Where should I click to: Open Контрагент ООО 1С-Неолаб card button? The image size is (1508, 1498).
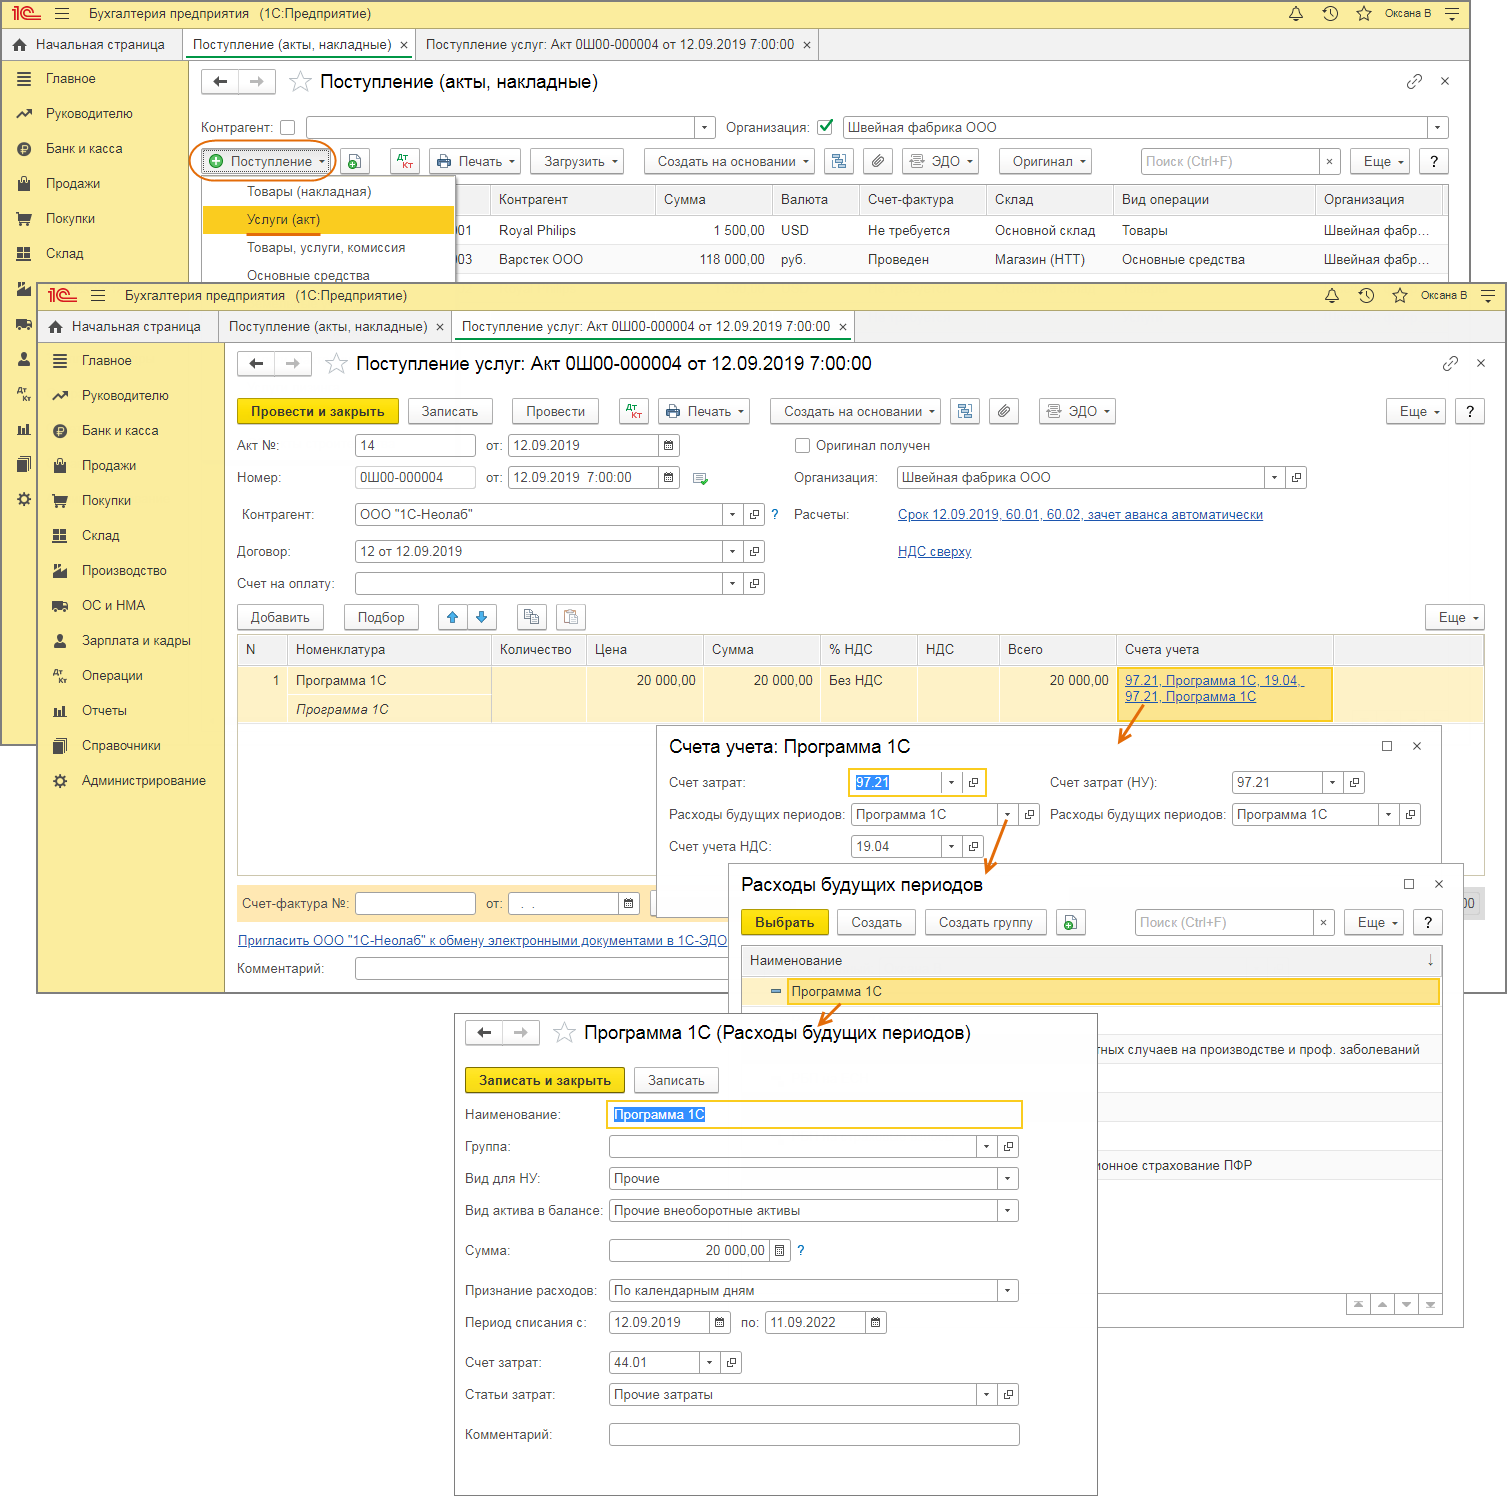[755, 514]
